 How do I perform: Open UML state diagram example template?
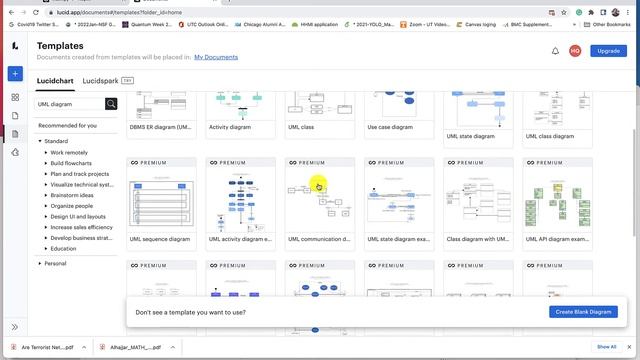pos(399,204)
